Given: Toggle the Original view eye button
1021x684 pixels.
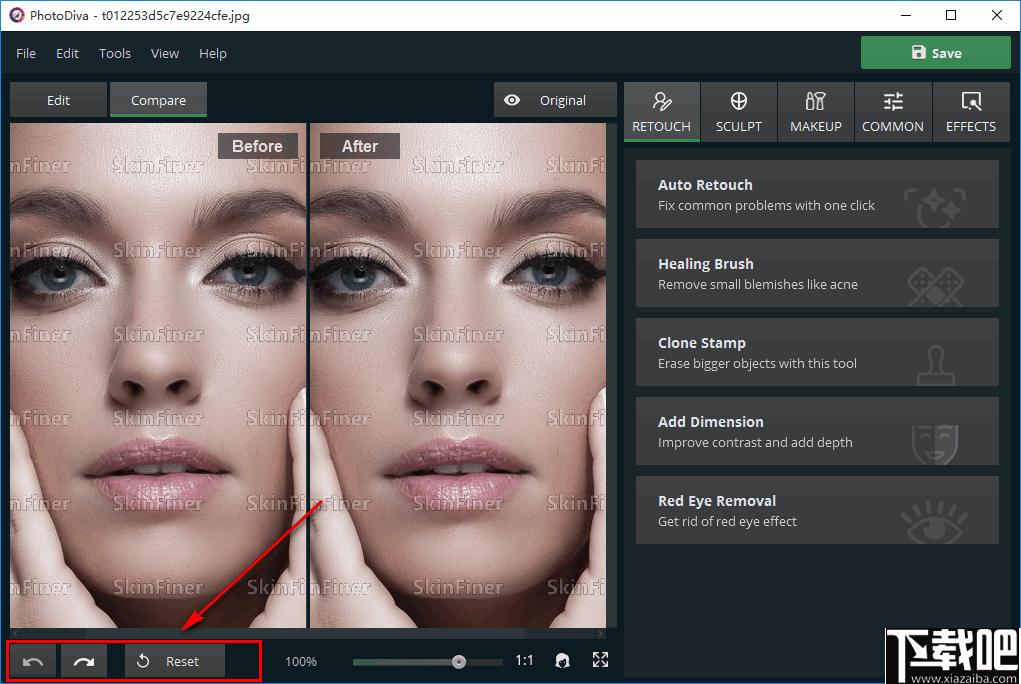Looking at the screenshot, I should (x=555, y=100).
